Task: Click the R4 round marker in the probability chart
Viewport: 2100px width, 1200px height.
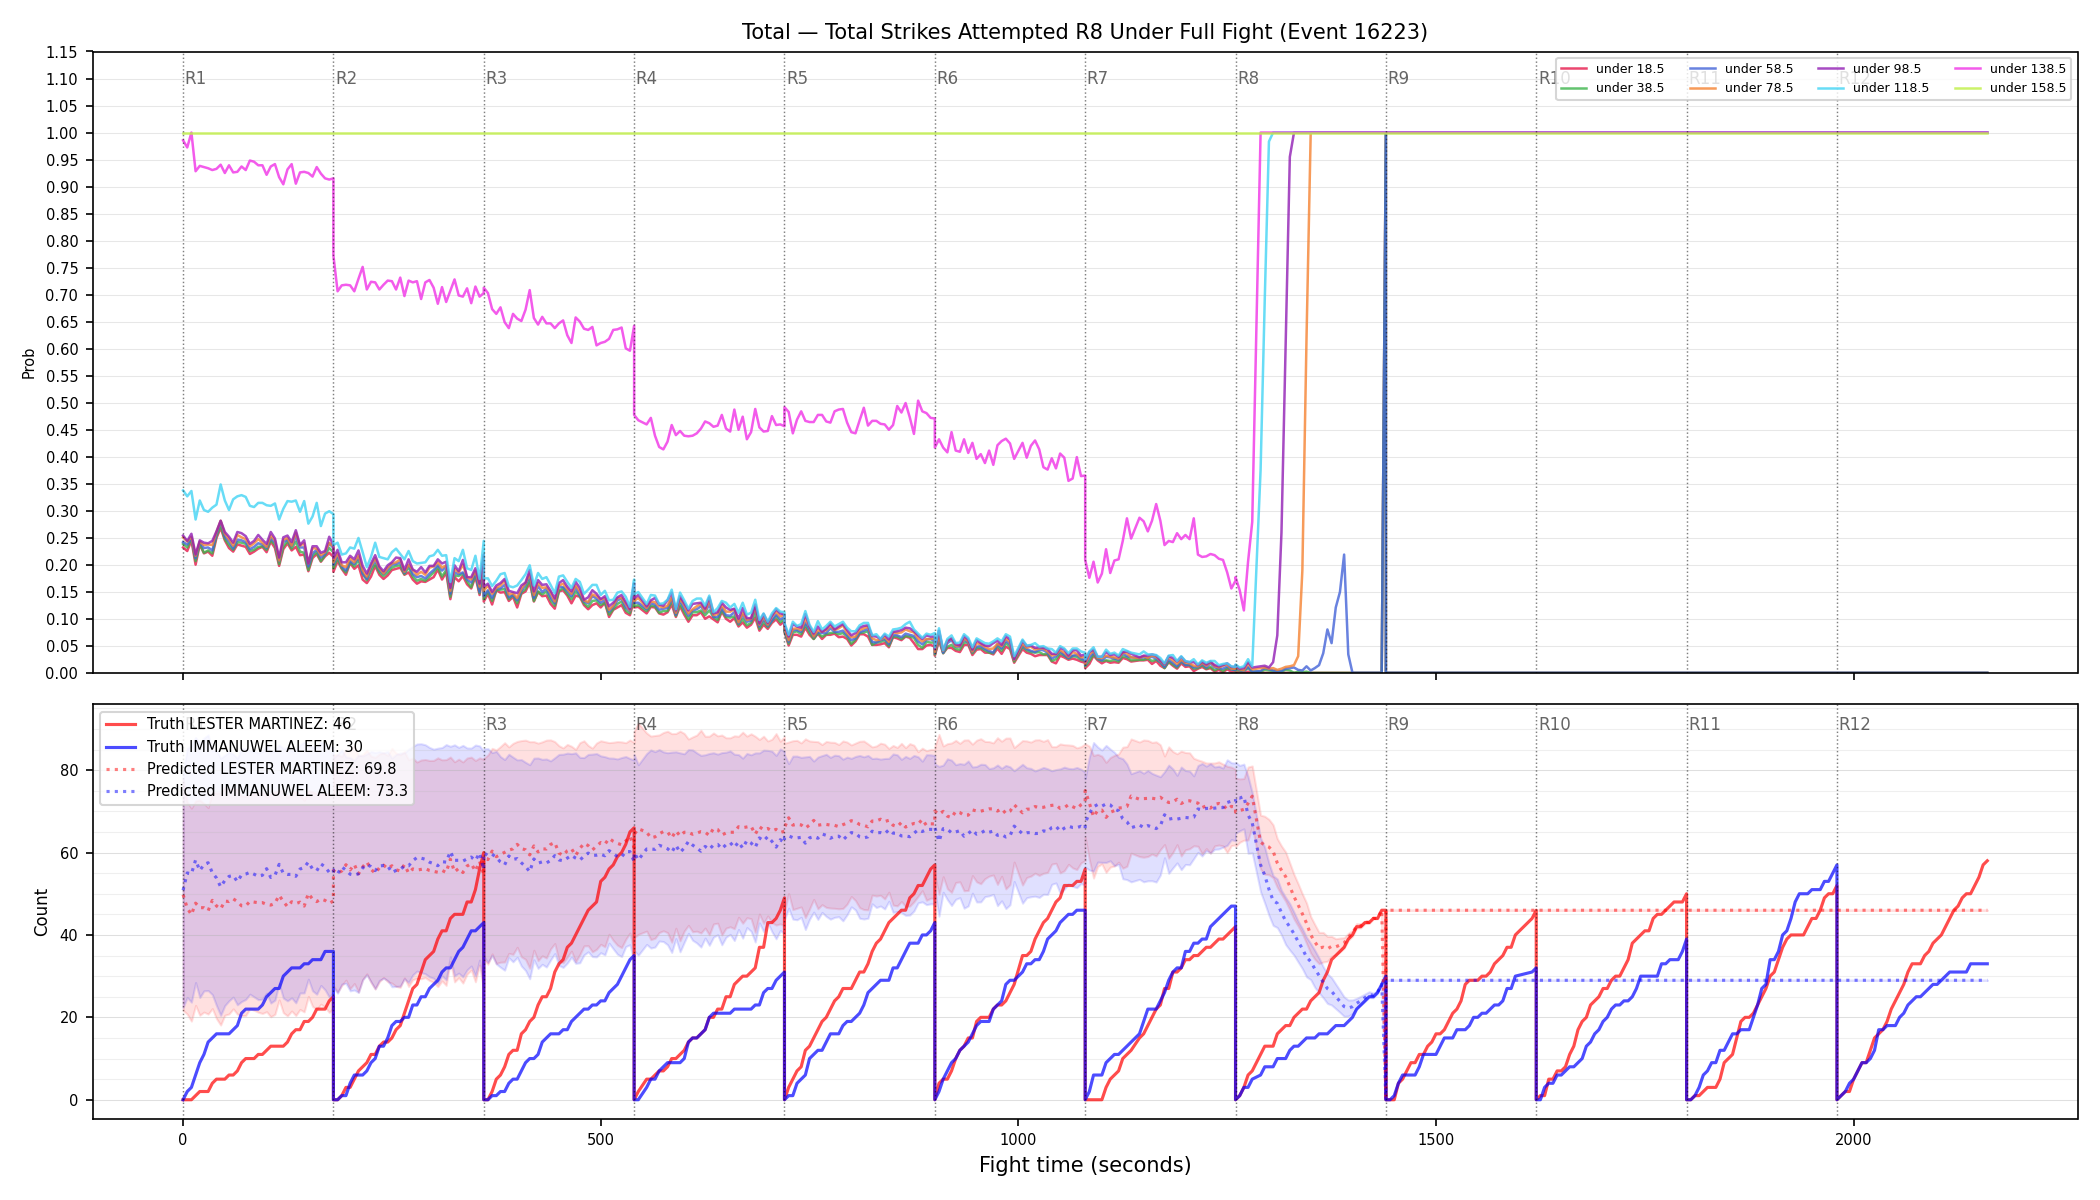Action: pyautogui.click(x=647, y=78)
